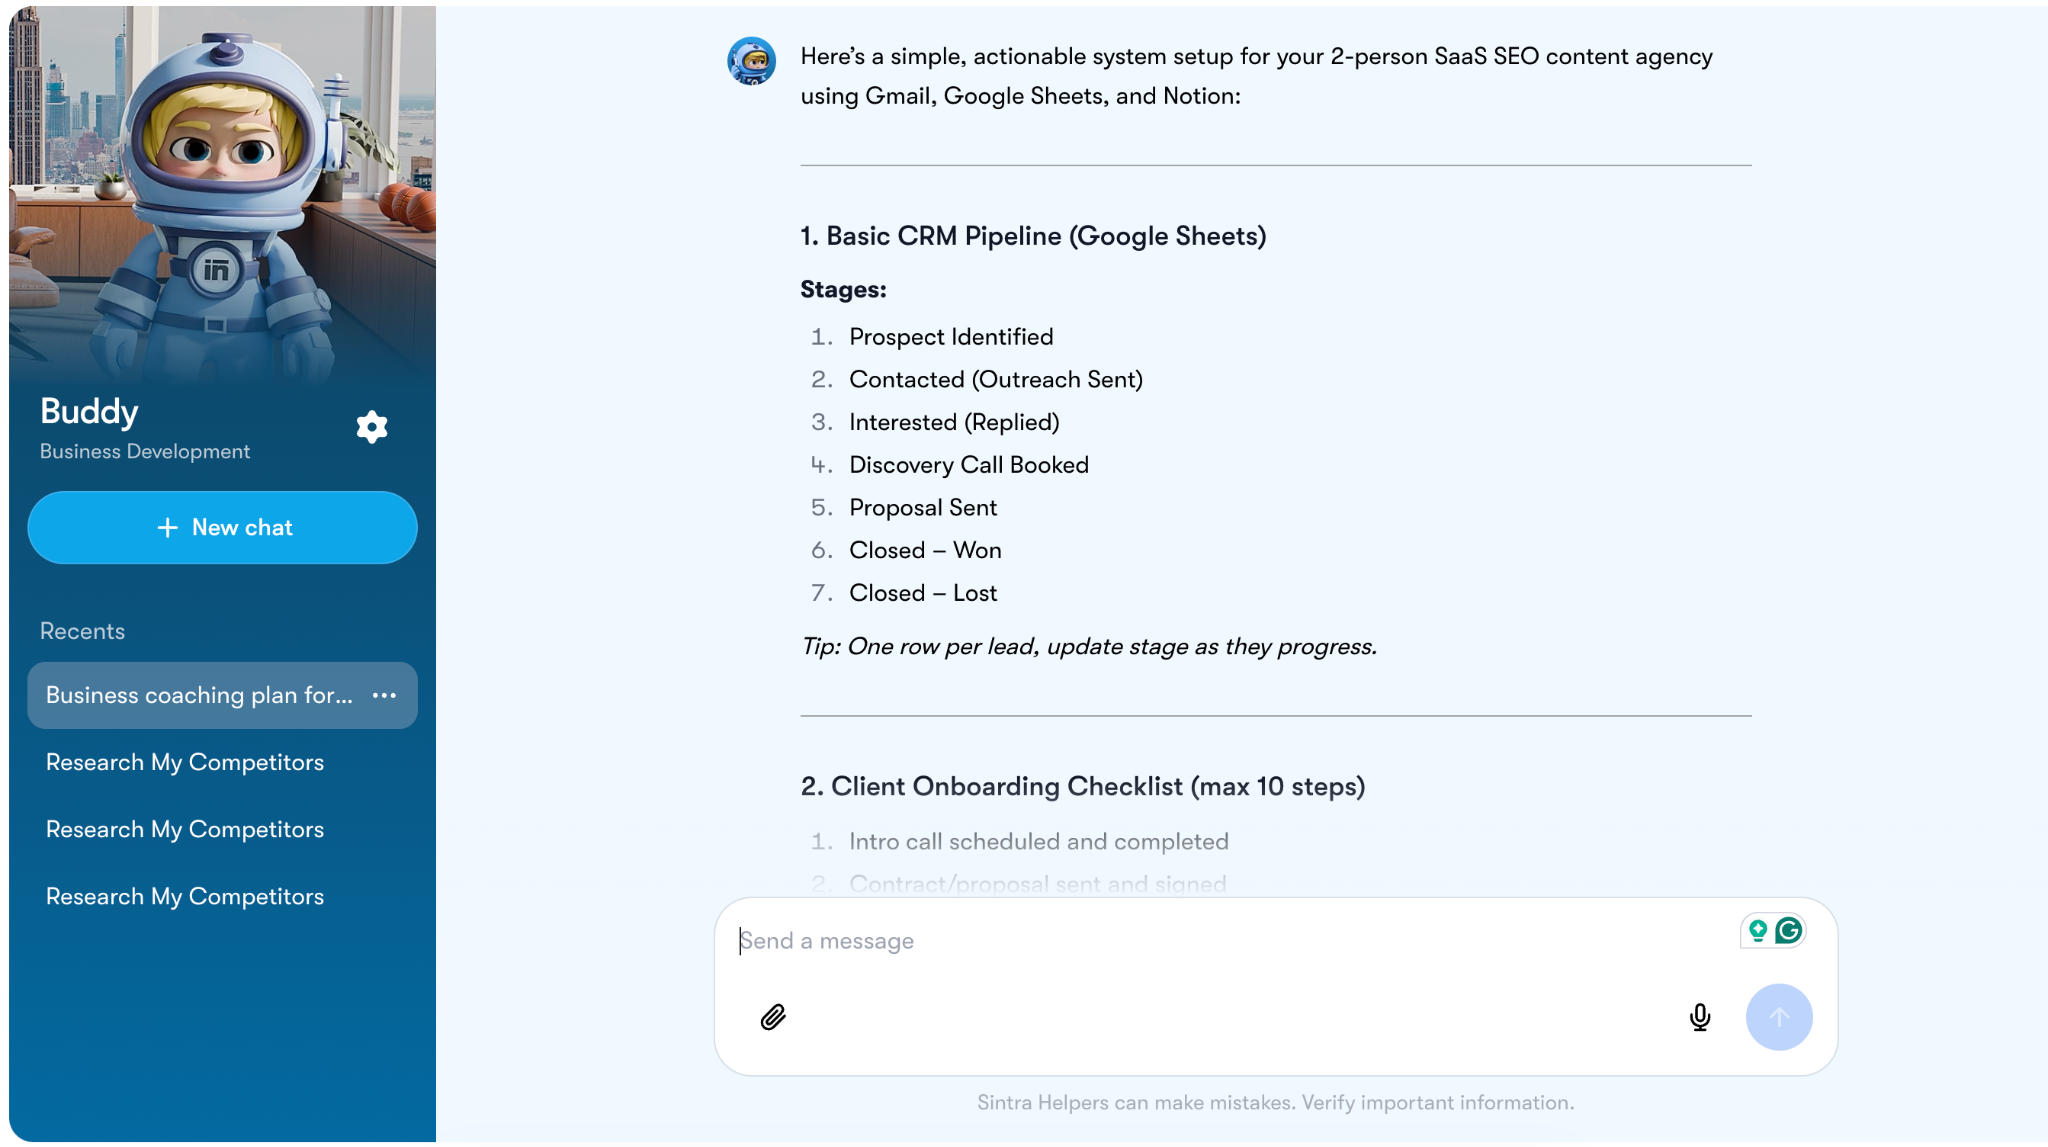
Task: Open the first Research My Competitors chat
Action: pos(185,762)
